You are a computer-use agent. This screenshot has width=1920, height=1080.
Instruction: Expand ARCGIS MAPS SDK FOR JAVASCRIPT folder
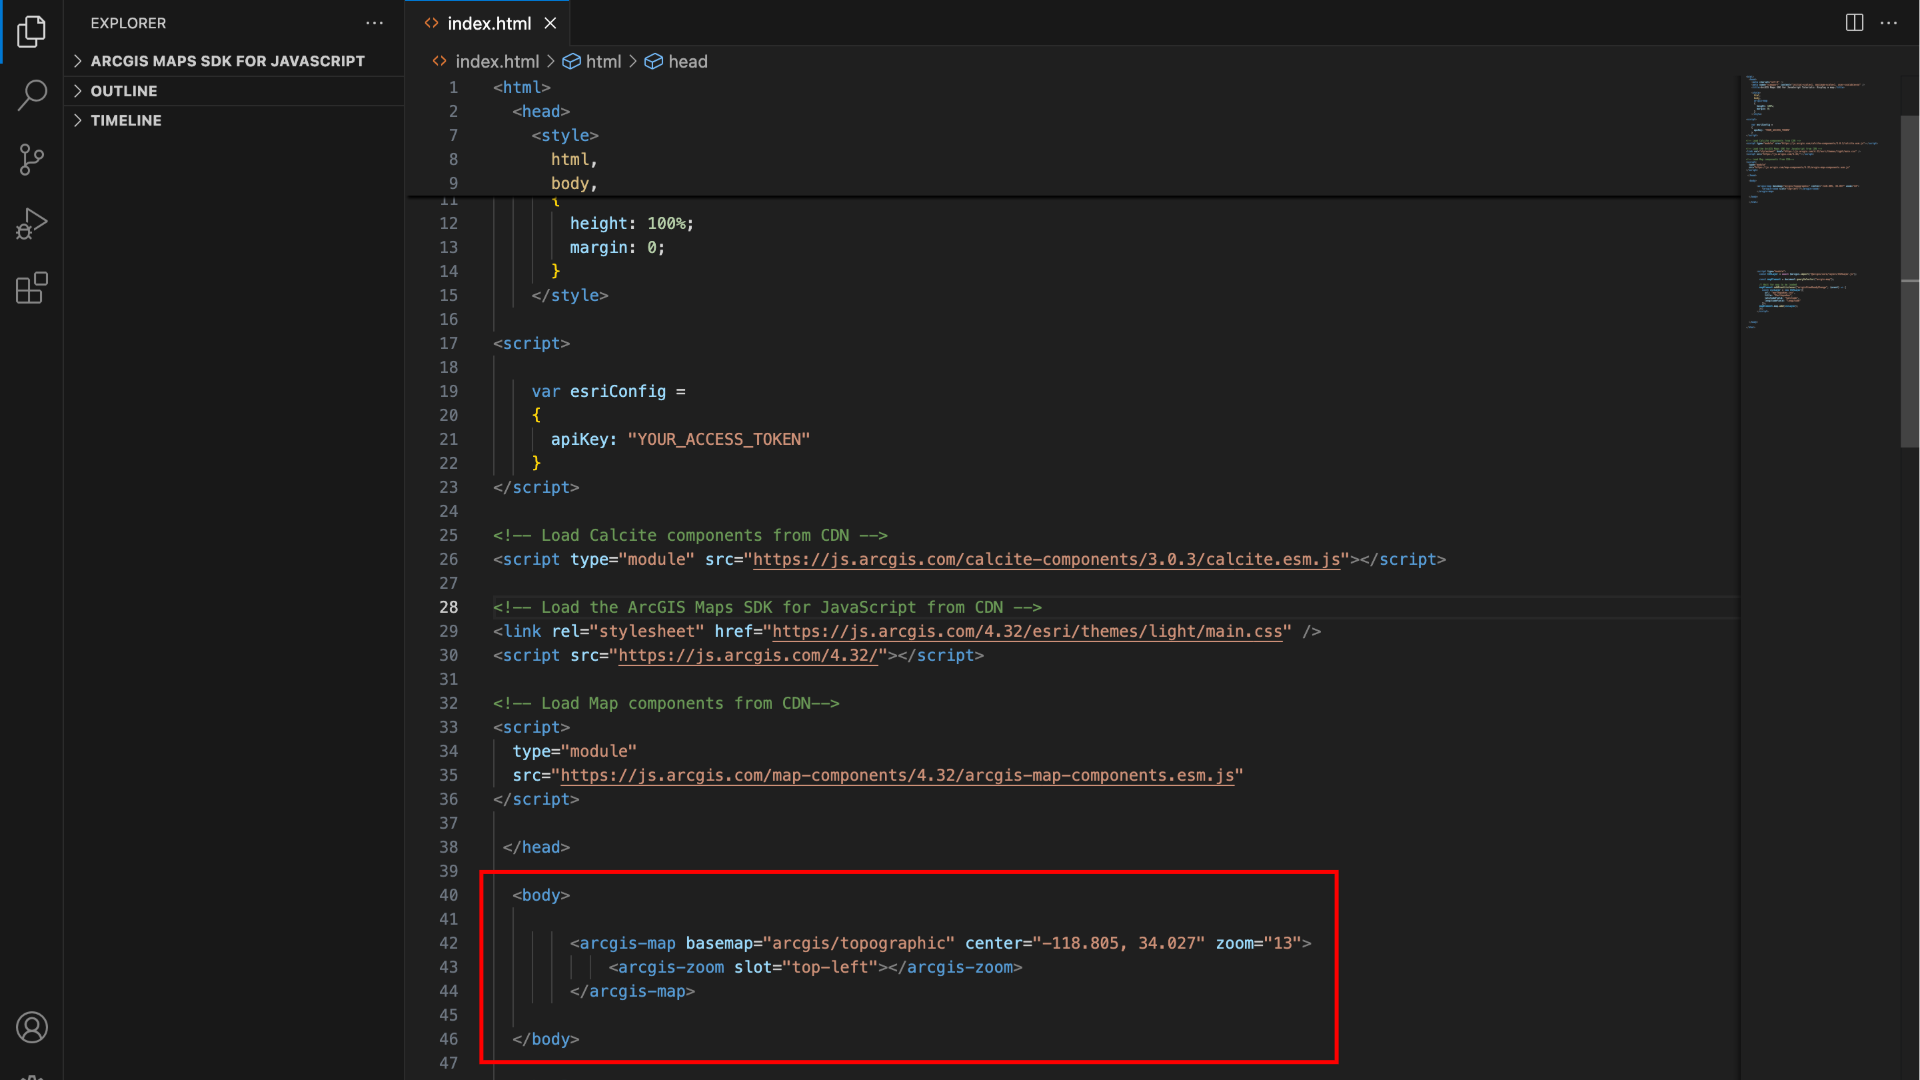227,61
